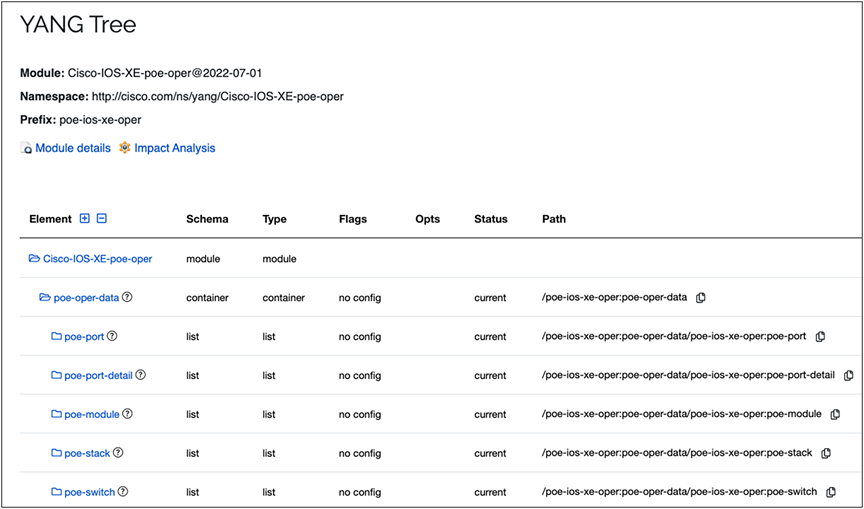The height and width of the screenshot is (509, 864).
Task: Click the 'no config' flag for poe-stack
Action: [x=360, y=453]
